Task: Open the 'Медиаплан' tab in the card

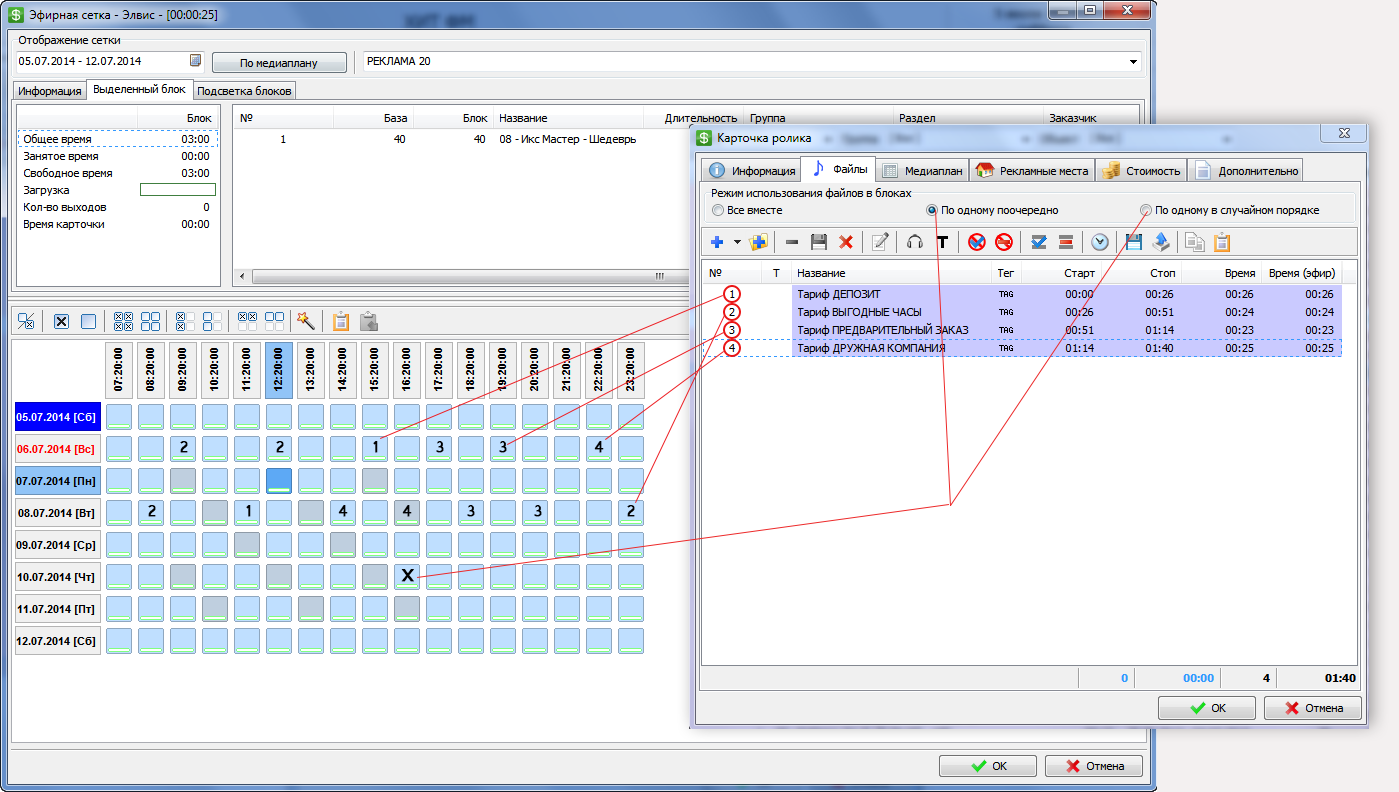Action: tap(923, 170)
